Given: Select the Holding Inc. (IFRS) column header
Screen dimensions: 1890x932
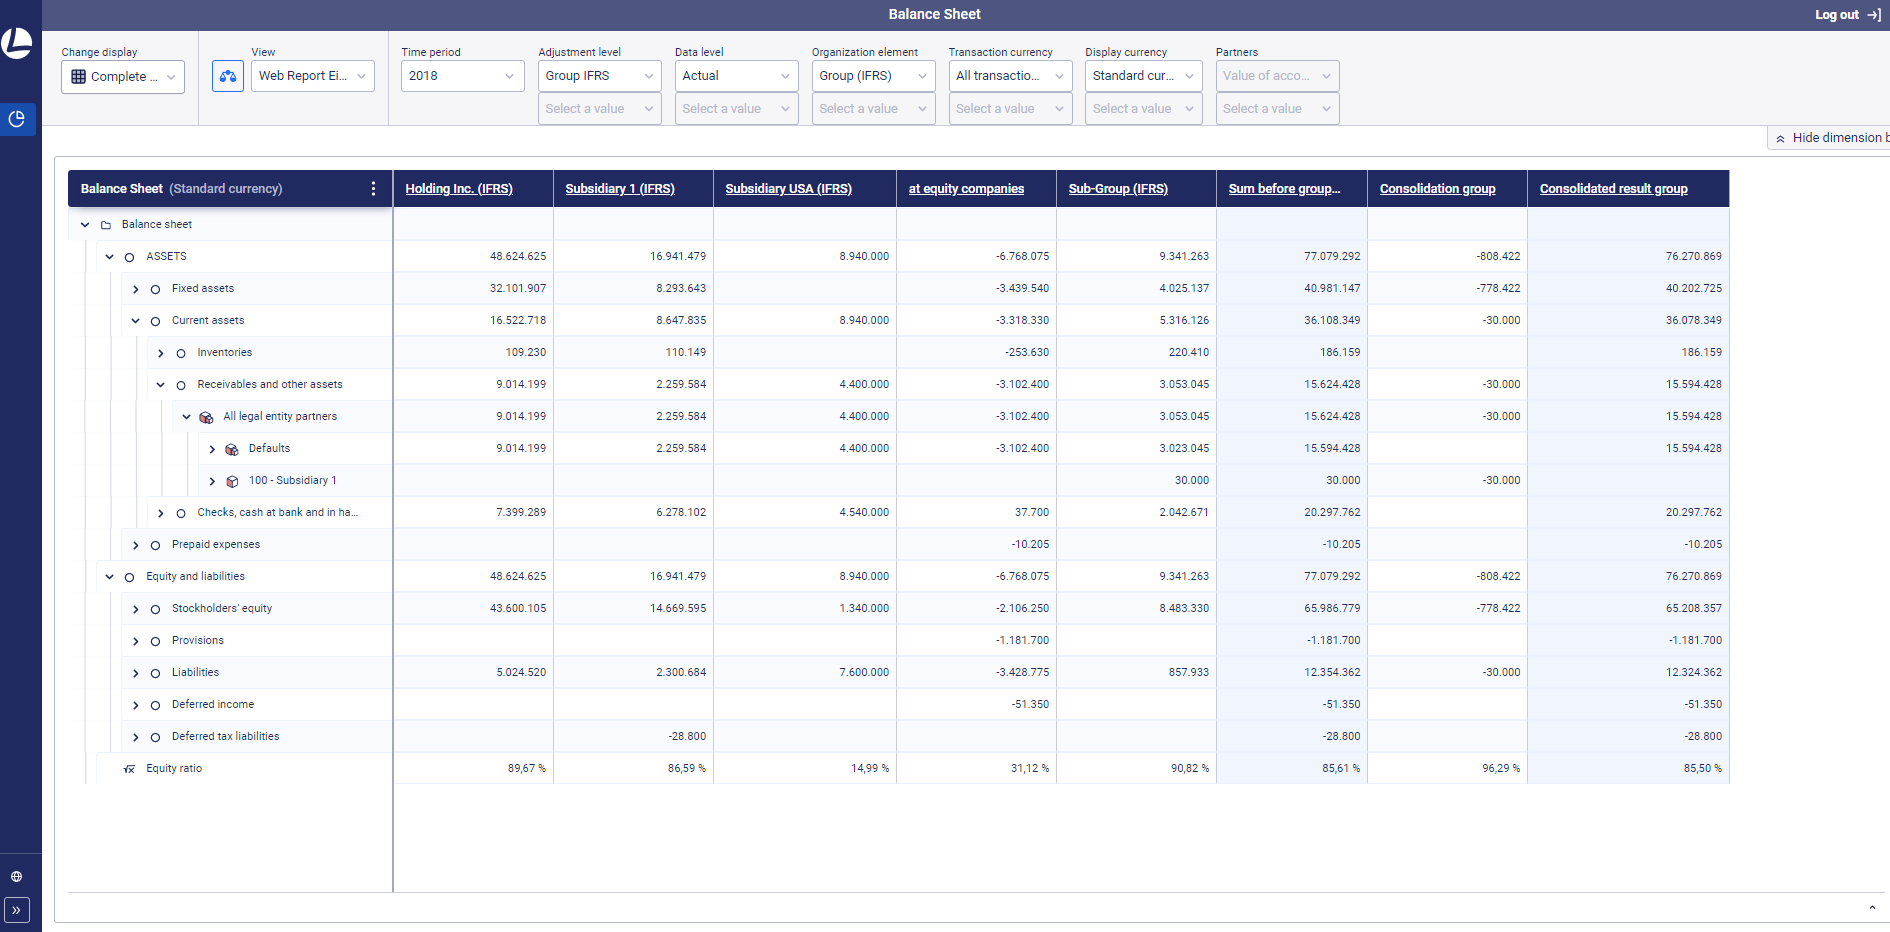Looking at the screenshot, I should (x=456, y=188).
